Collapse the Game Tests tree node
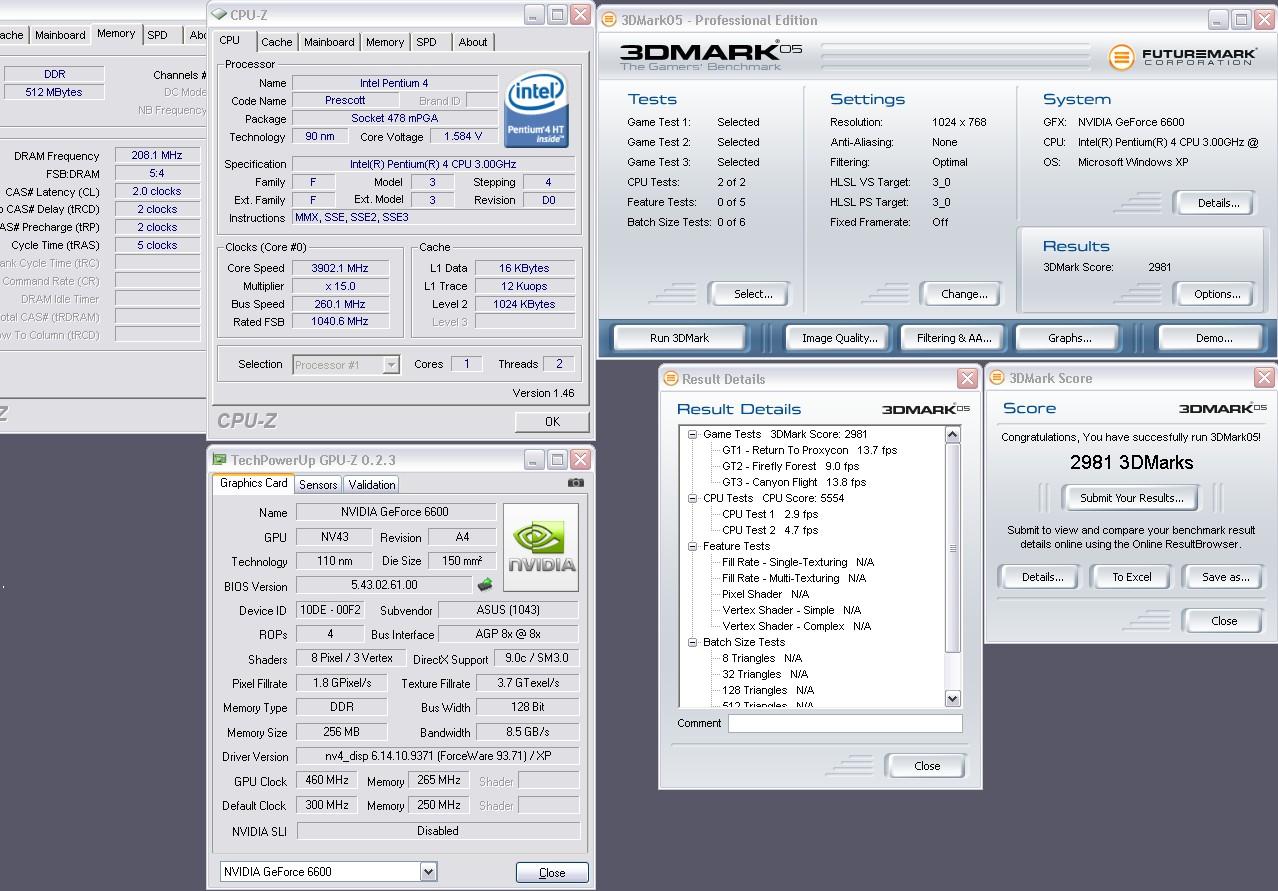The image size is (1278, 891). pyautogui.click(x=692, y=434)
